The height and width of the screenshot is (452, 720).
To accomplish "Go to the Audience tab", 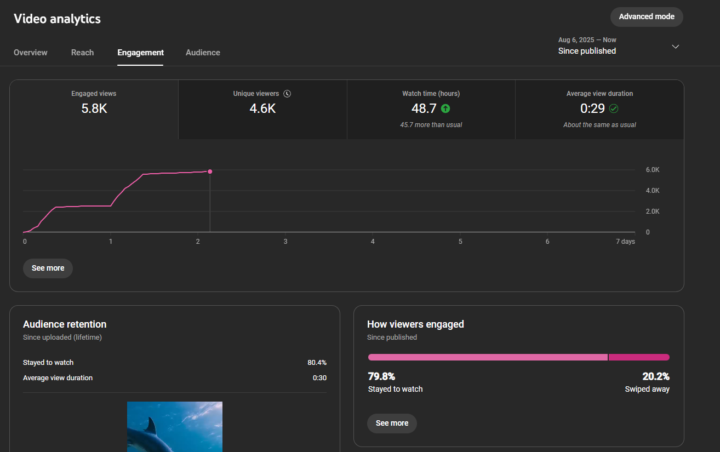I will 203,52.
